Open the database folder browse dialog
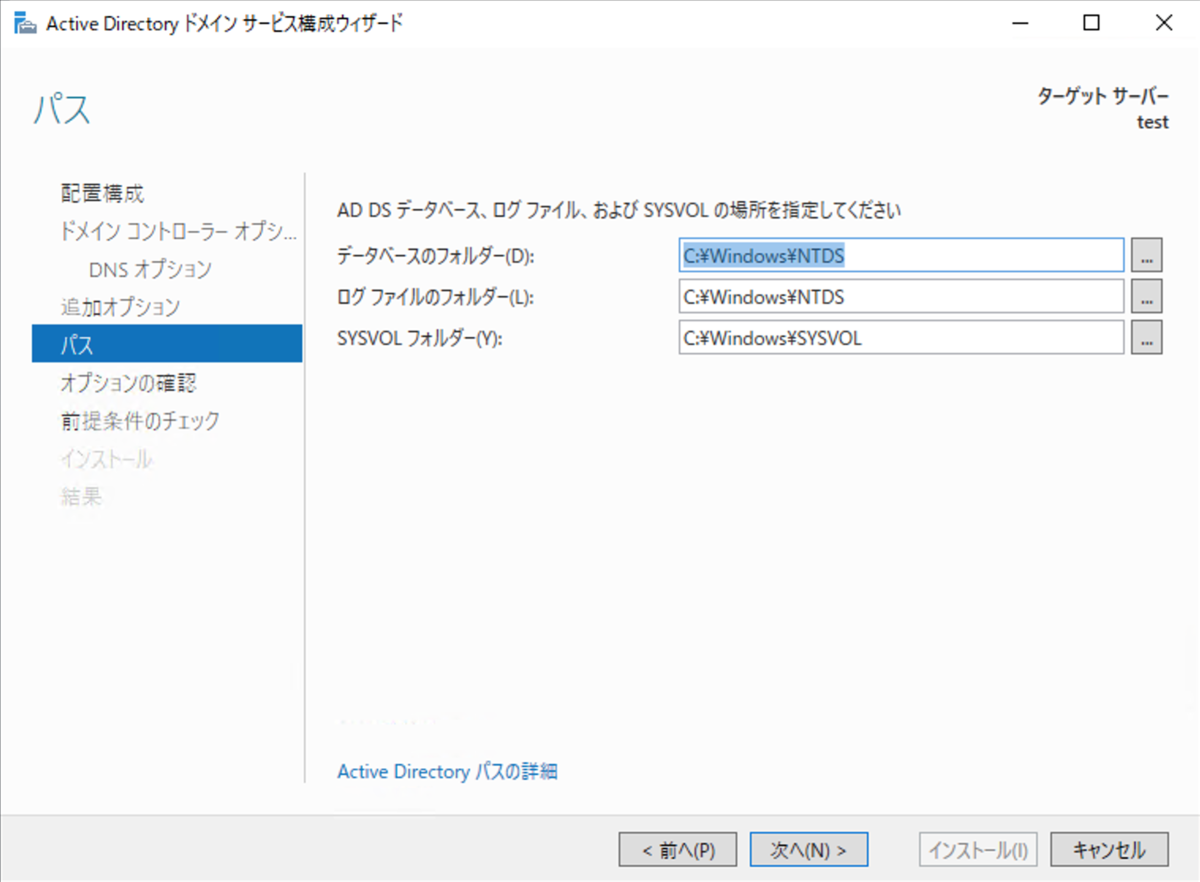Screen dimensions: 1200x882 pos(1146,255)
